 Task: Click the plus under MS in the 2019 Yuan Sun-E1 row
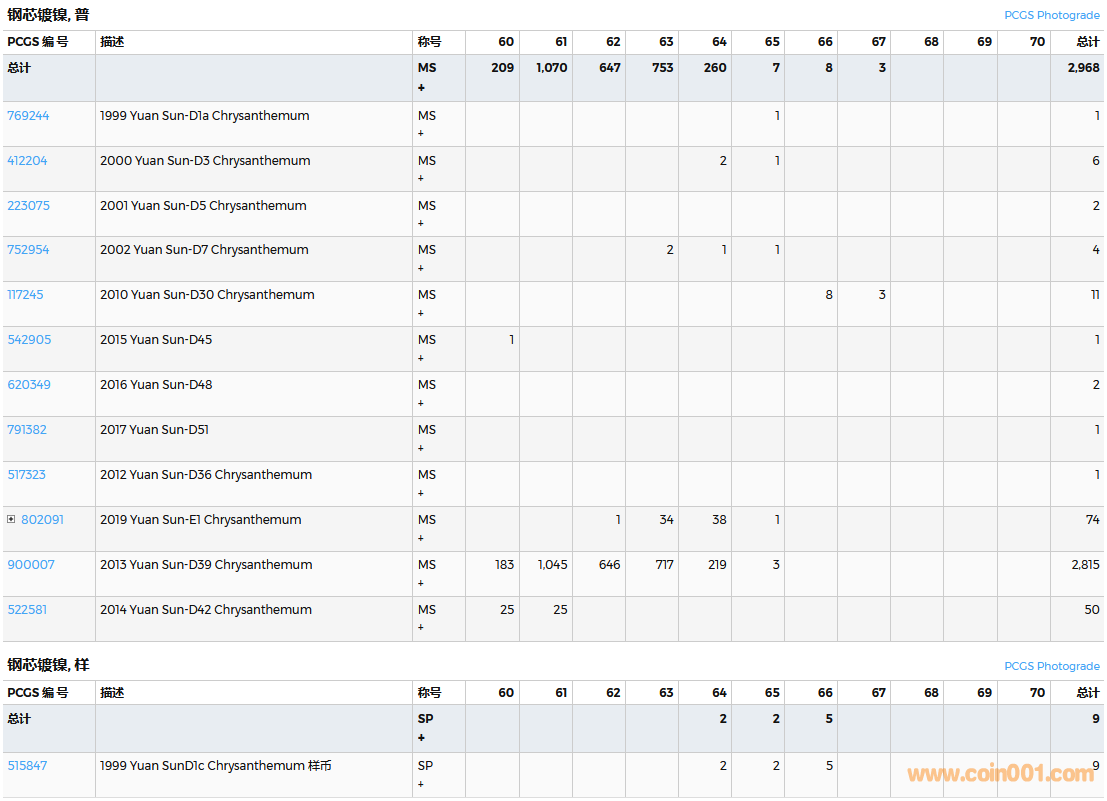pos(421,538)
